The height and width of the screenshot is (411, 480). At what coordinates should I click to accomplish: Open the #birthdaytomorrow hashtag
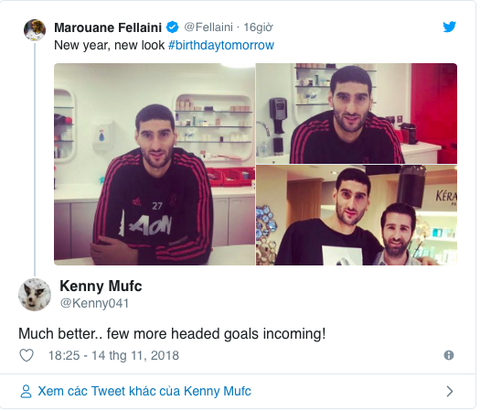click(221, 45)
